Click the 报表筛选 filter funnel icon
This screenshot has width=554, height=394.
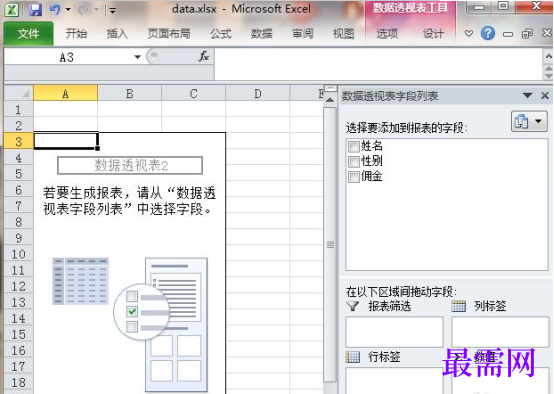[x=353, y=306]
